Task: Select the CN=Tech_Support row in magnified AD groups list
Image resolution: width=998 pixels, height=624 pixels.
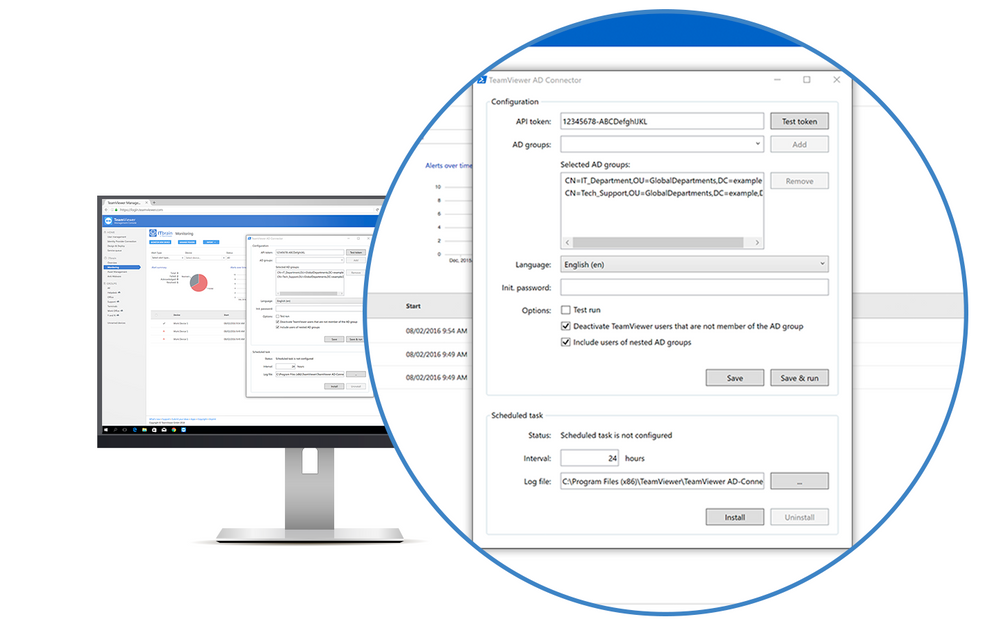Action: 663,193
